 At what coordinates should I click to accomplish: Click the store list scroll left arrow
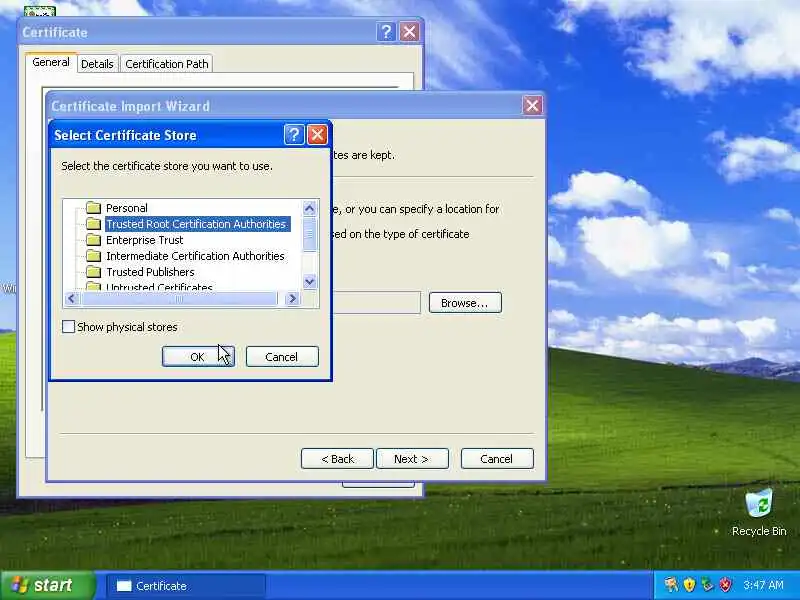71,298
